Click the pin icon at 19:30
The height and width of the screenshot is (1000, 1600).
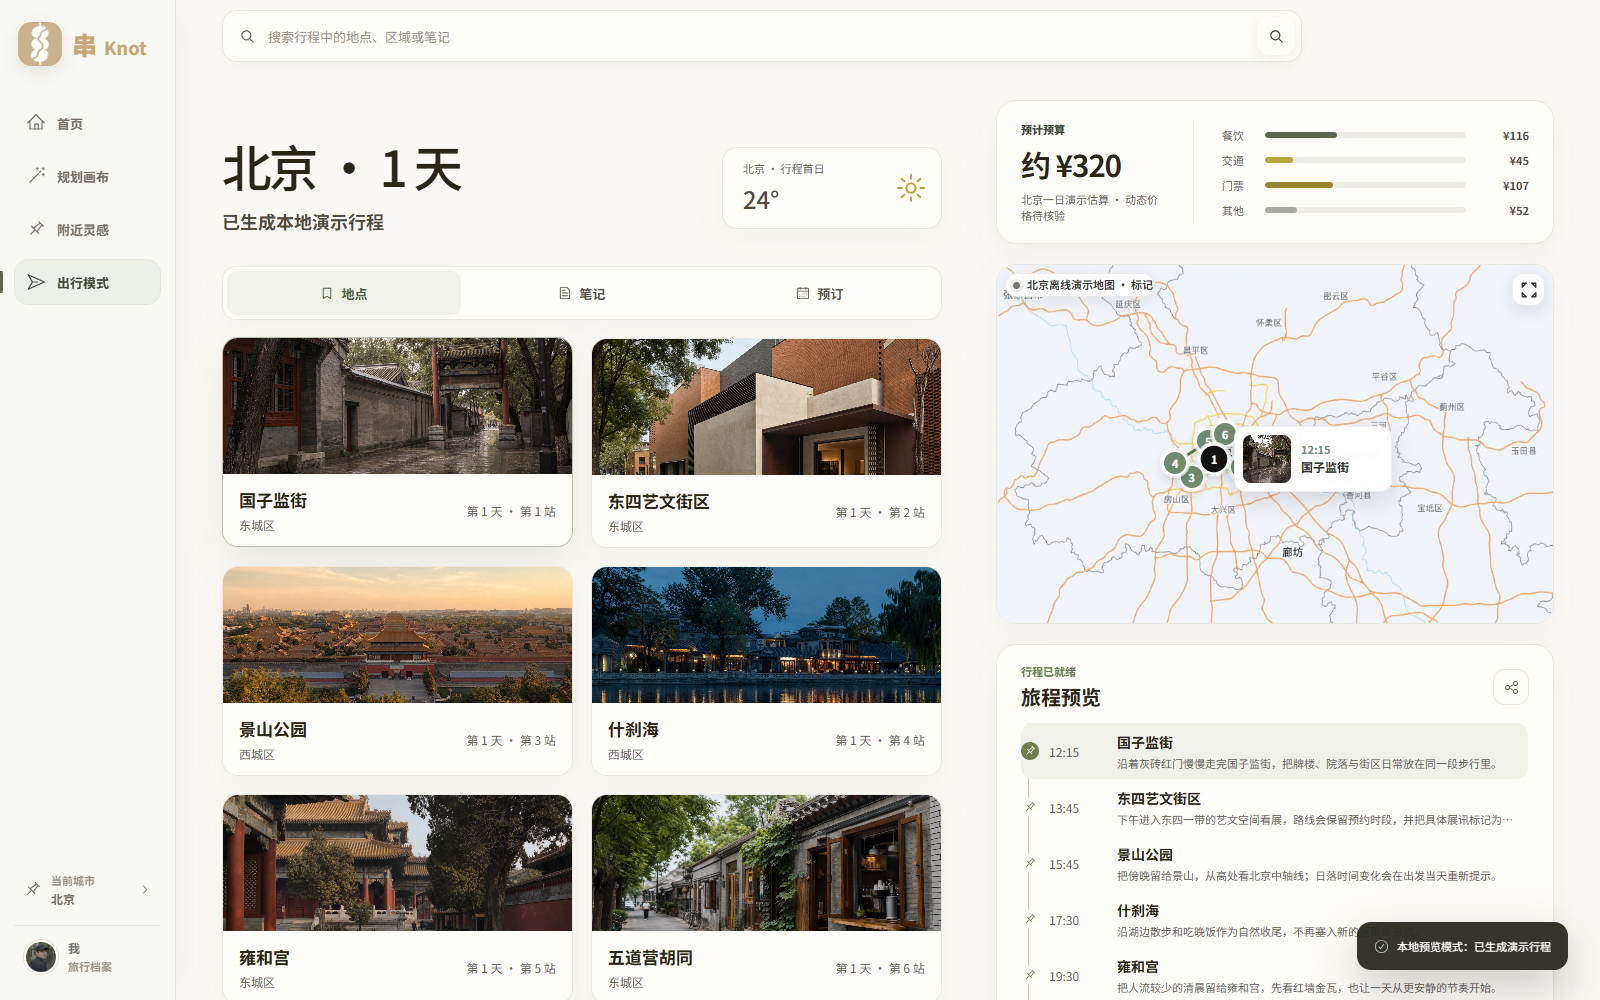(x=1030, y=975)
